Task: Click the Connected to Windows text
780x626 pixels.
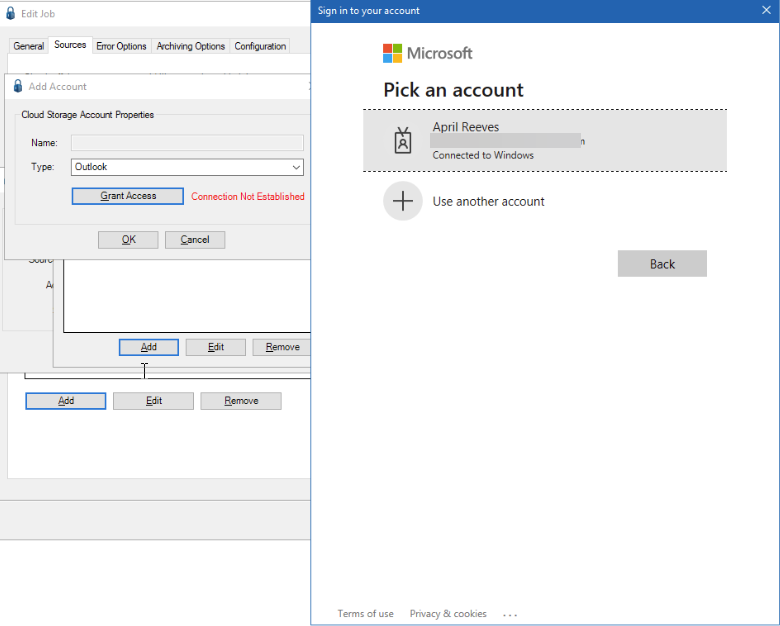Action: point(483,155)
